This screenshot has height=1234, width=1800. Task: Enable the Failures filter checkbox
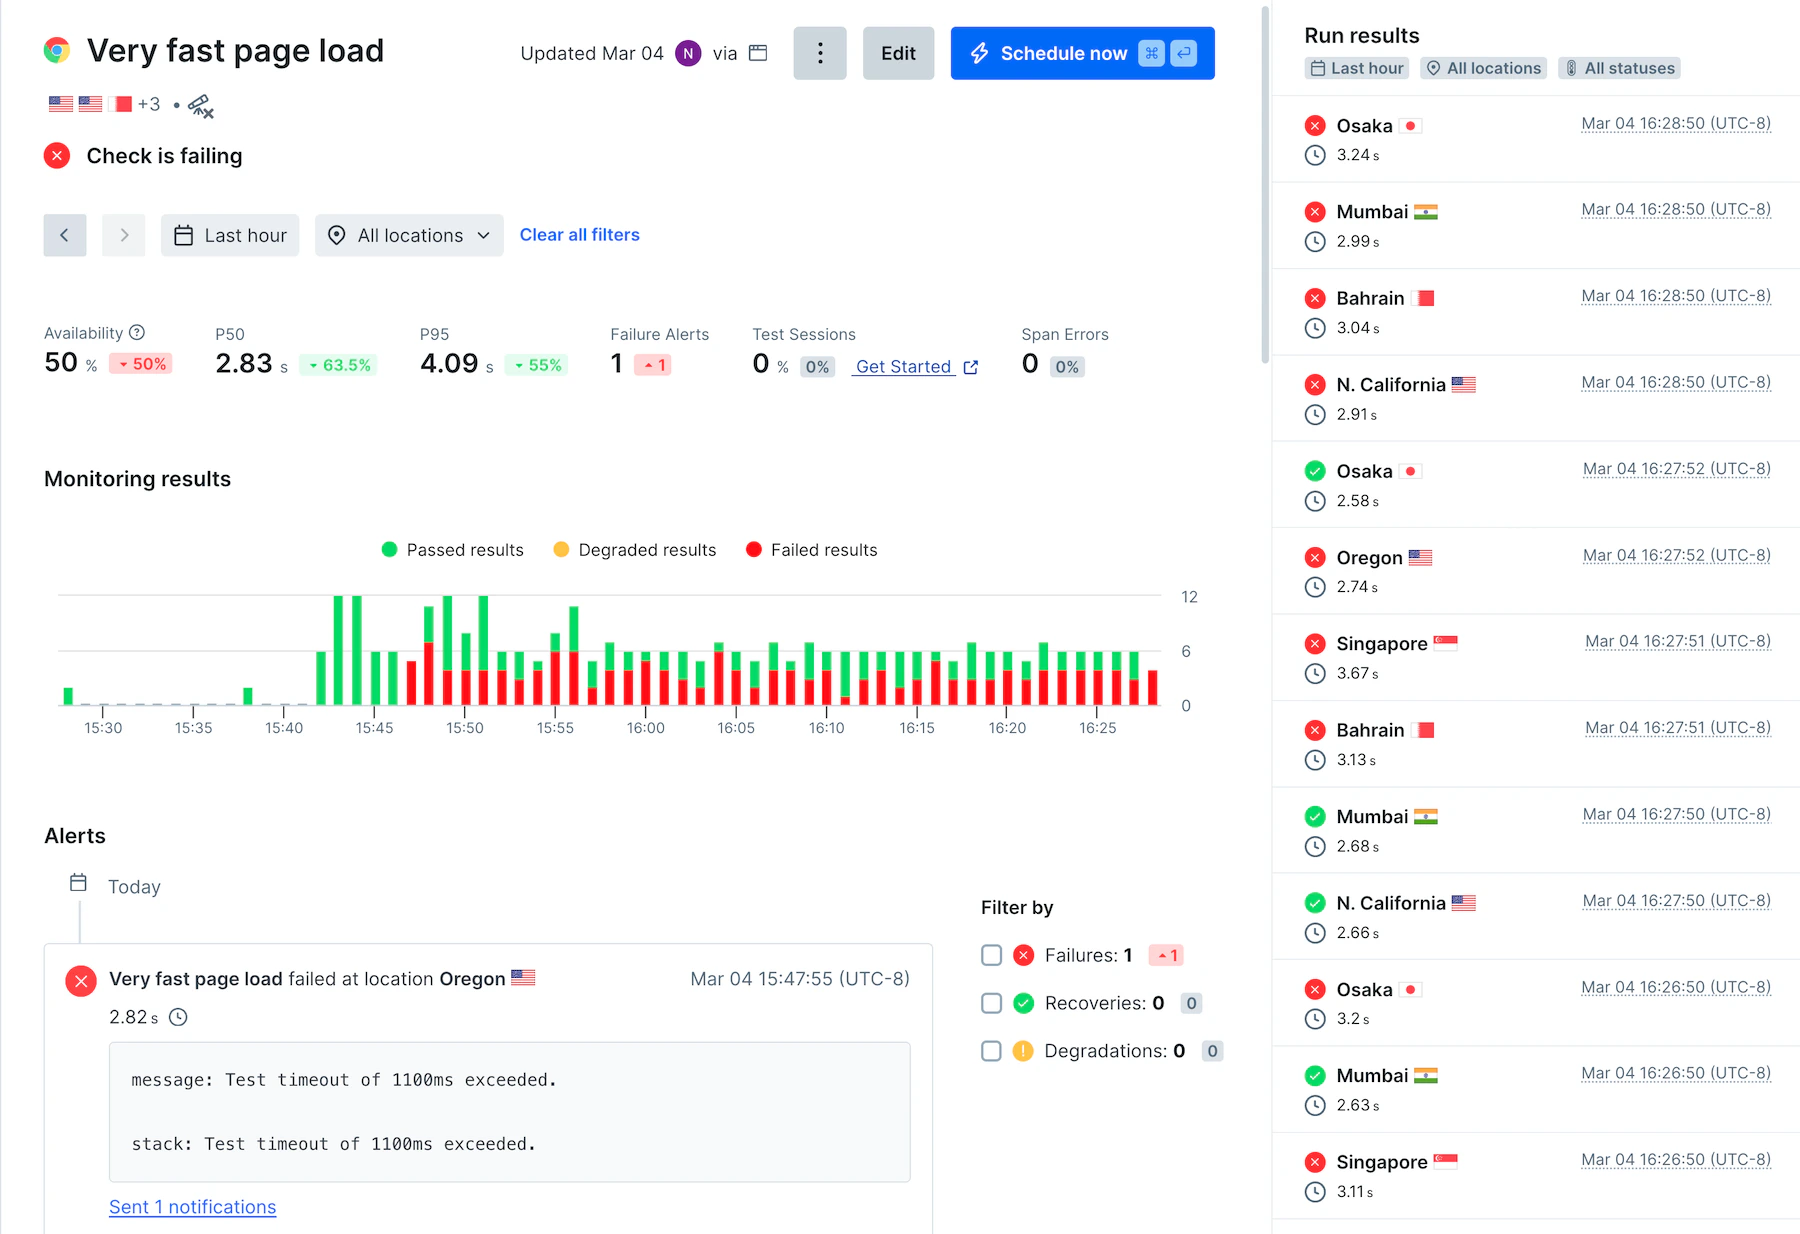click(991, 955)
